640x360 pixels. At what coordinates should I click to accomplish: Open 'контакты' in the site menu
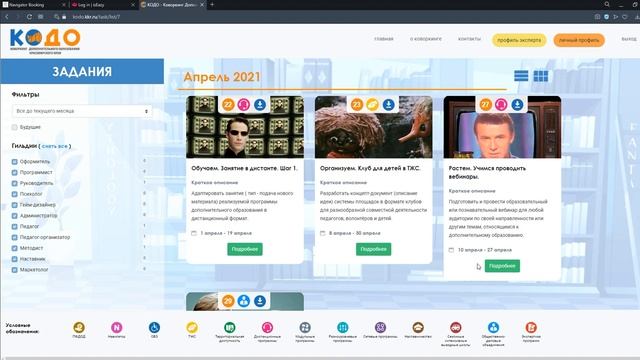[469, 39]
